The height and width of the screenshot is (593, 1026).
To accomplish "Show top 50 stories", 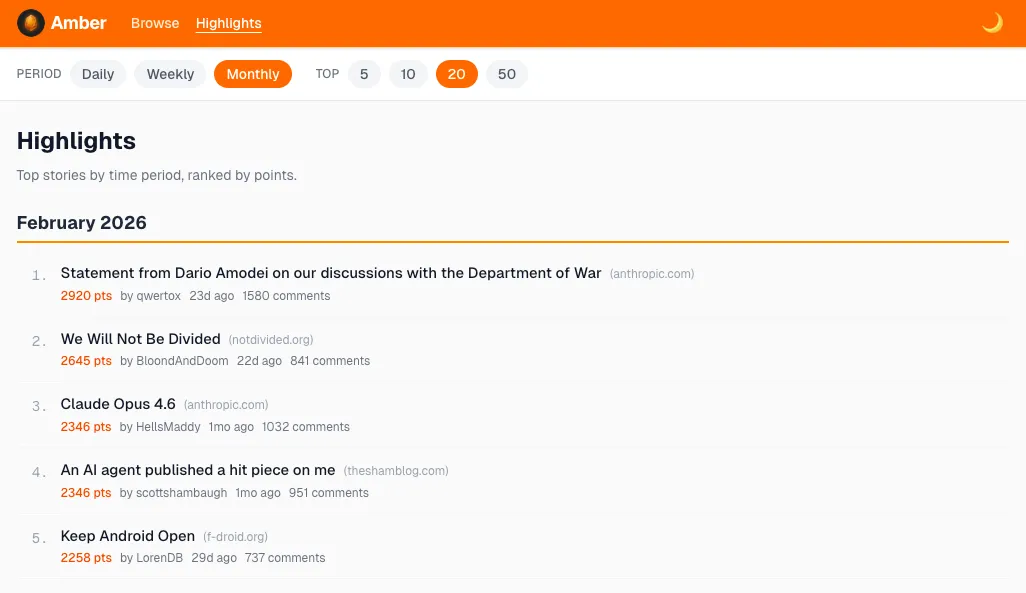I will pyautogui.click(x=507, y=74).
